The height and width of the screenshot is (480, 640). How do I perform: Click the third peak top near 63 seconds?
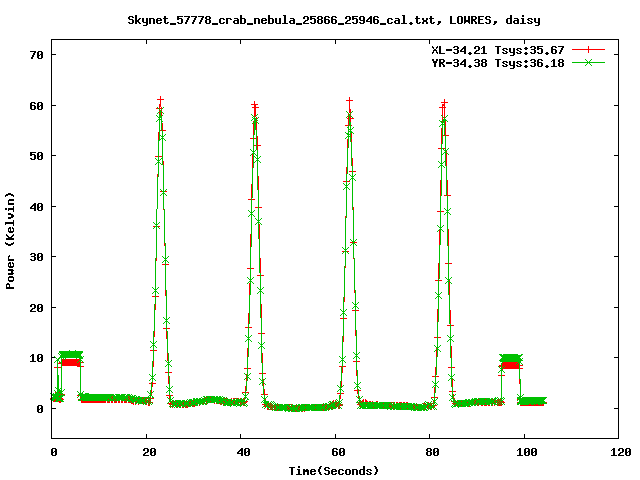pyautogui.click(x=349, y=100)
